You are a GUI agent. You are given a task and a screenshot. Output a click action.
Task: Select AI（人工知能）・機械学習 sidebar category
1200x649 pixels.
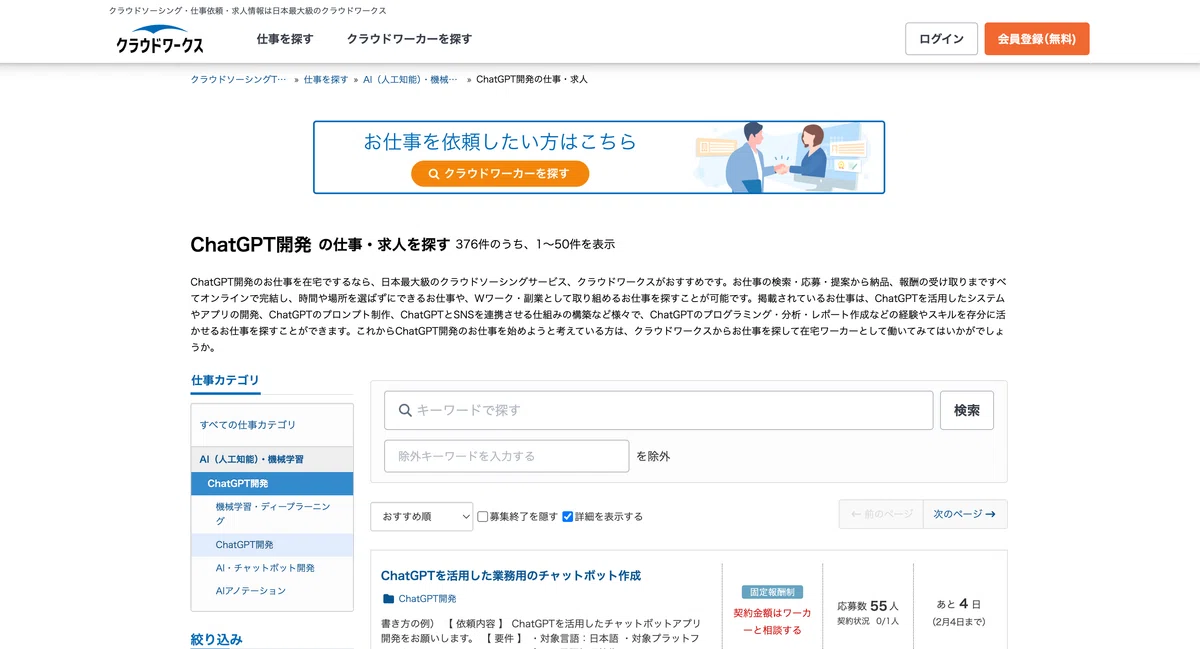coord(272,459)
